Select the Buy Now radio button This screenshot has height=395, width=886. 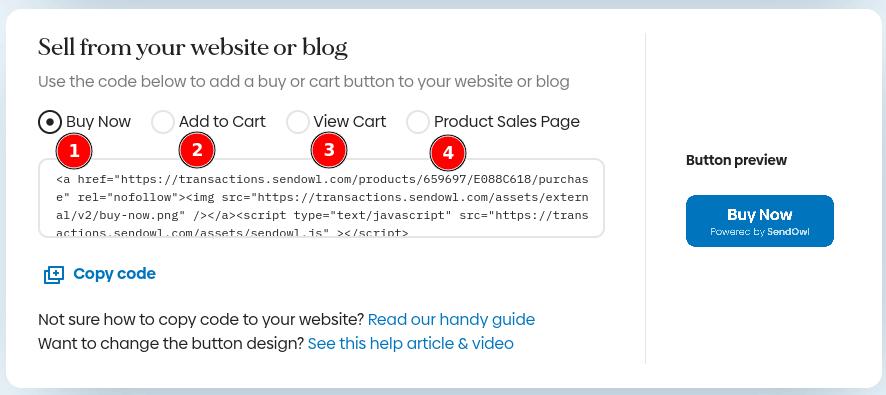(x=50, y=122)
